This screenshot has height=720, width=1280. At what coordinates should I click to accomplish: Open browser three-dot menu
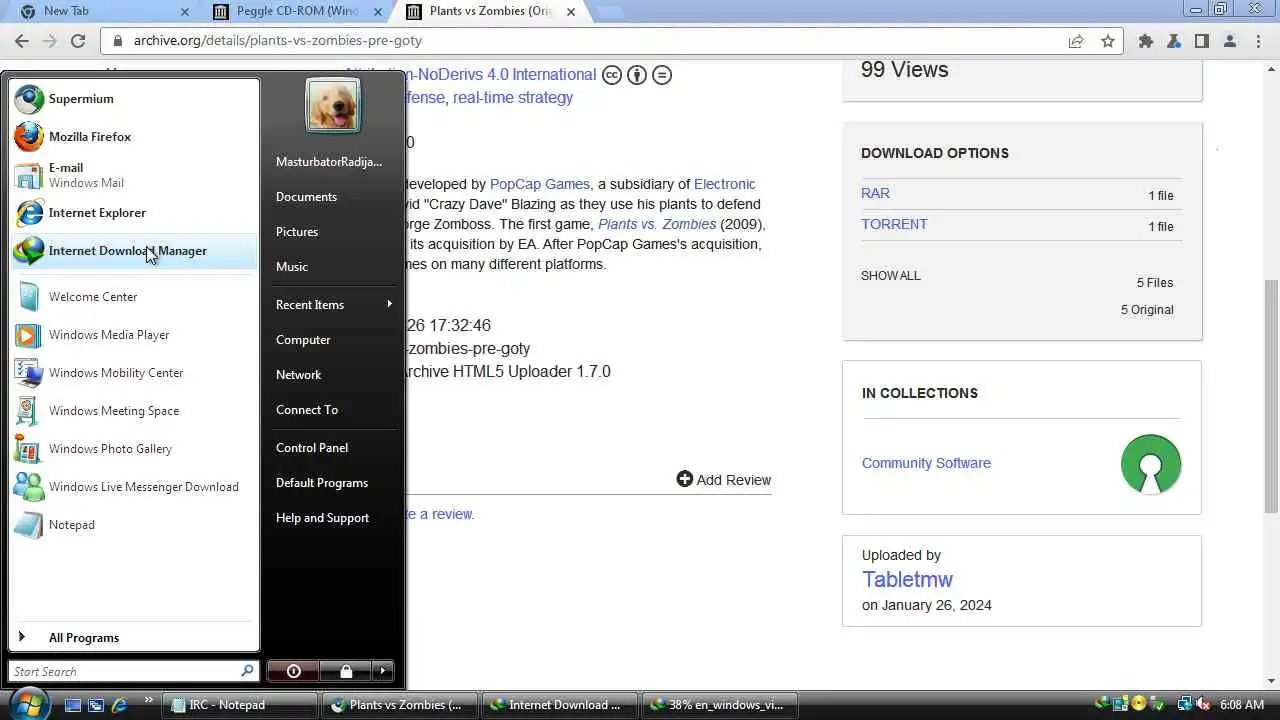coord(1258,41)
